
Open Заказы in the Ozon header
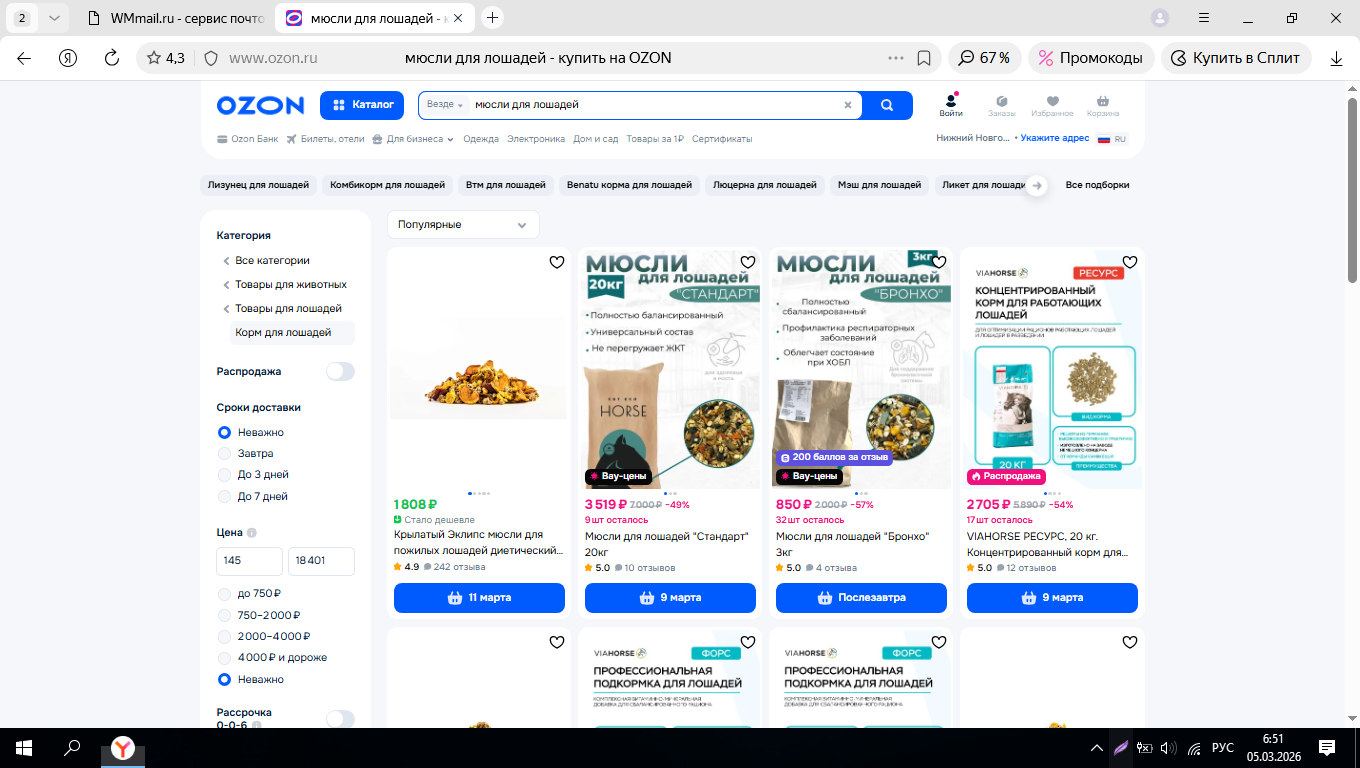1001,105
